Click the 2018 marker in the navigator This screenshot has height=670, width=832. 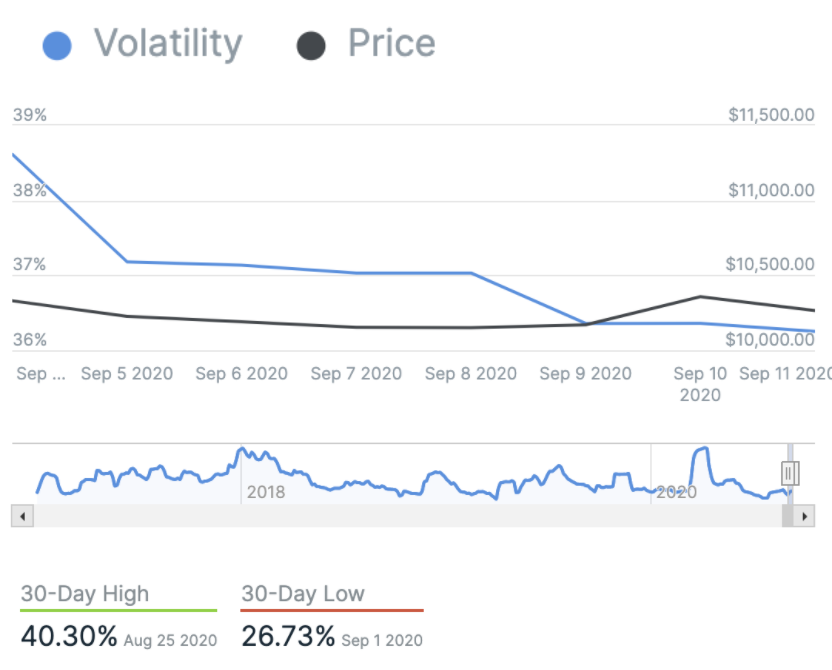pyautogui.click(x=266, y=492)
